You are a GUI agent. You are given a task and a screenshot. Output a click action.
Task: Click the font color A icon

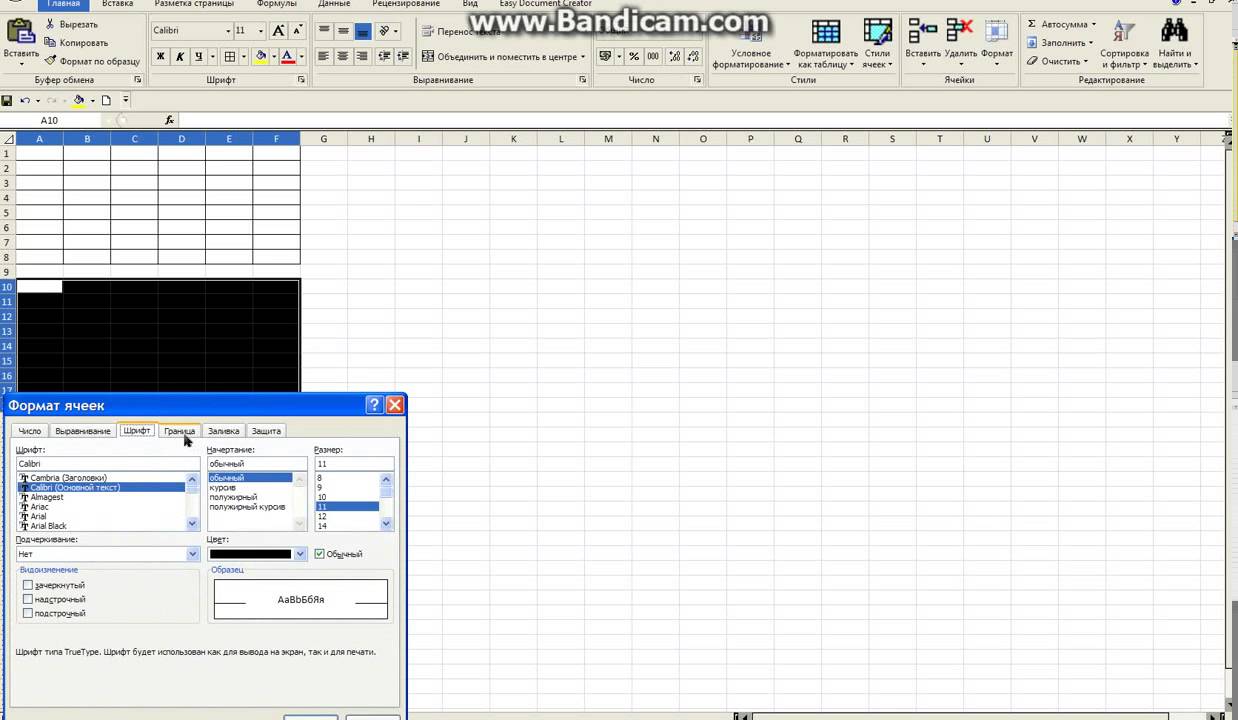pos(287,57)
